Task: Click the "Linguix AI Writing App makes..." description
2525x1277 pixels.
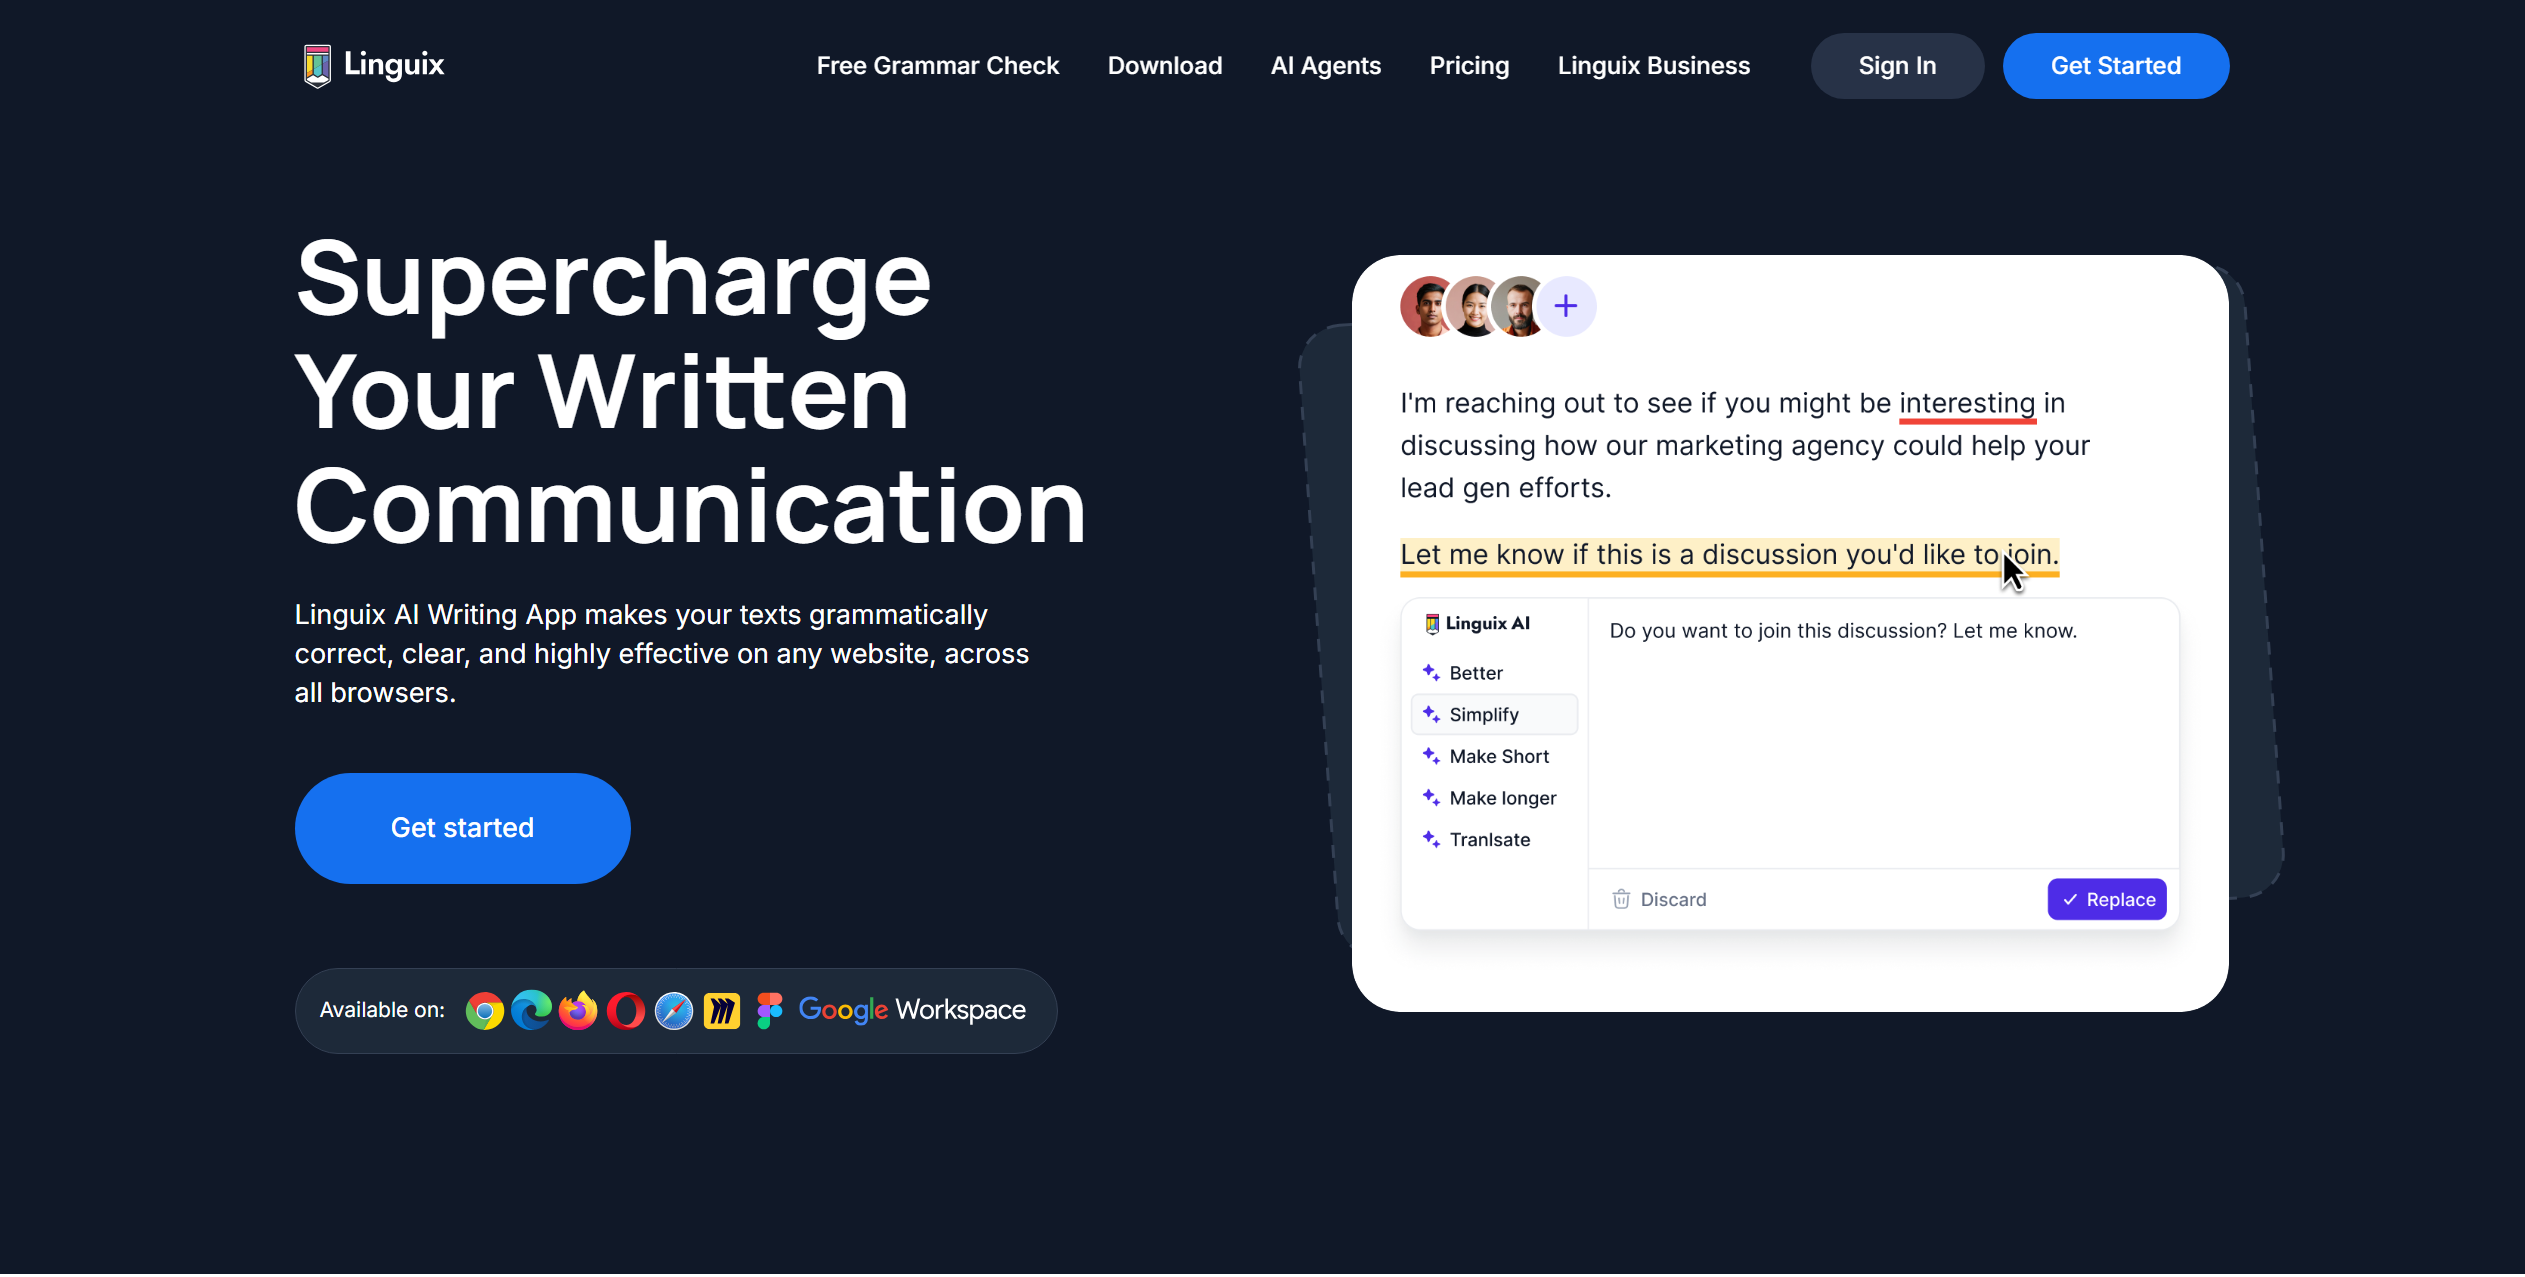Action: click(x=661, y=654)
